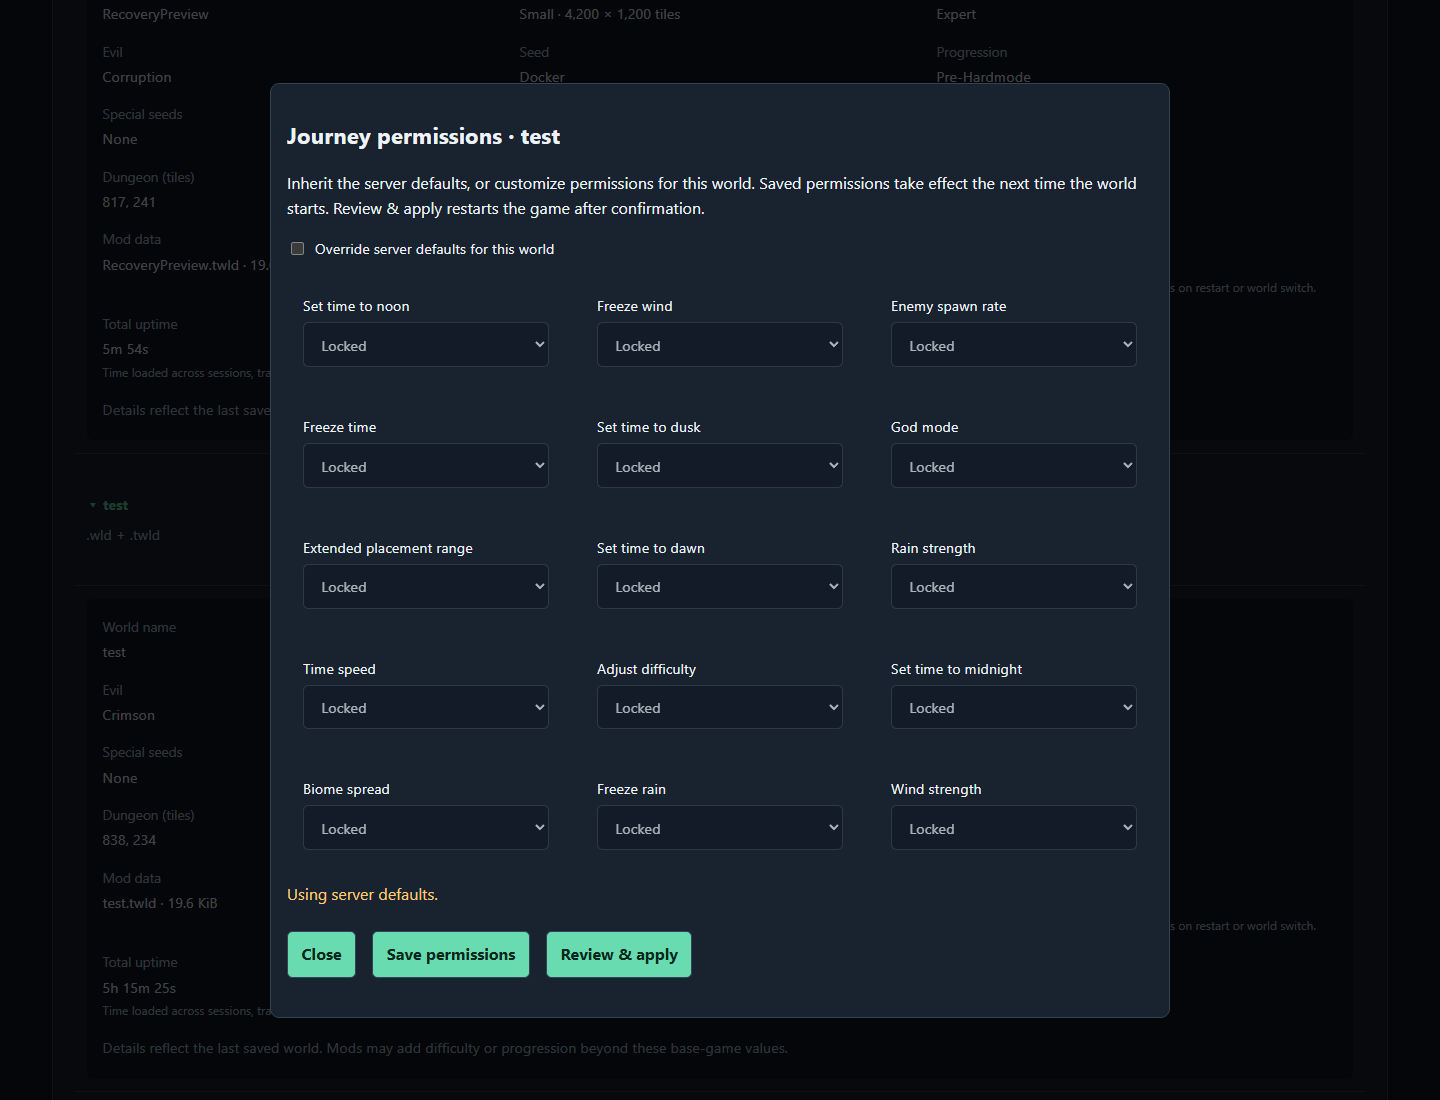
Task: Open the Set time to dusk dropdown
Action: (x=720, y=466)
